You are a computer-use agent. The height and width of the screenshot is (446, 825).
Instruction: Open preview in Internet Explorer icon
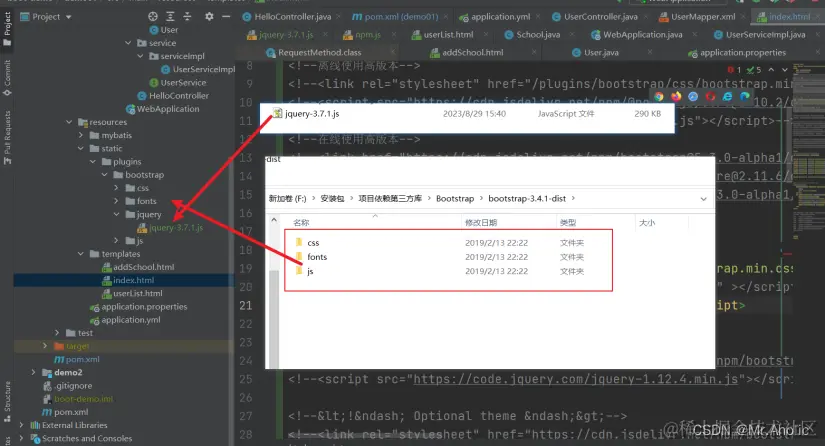pos(727,96)
